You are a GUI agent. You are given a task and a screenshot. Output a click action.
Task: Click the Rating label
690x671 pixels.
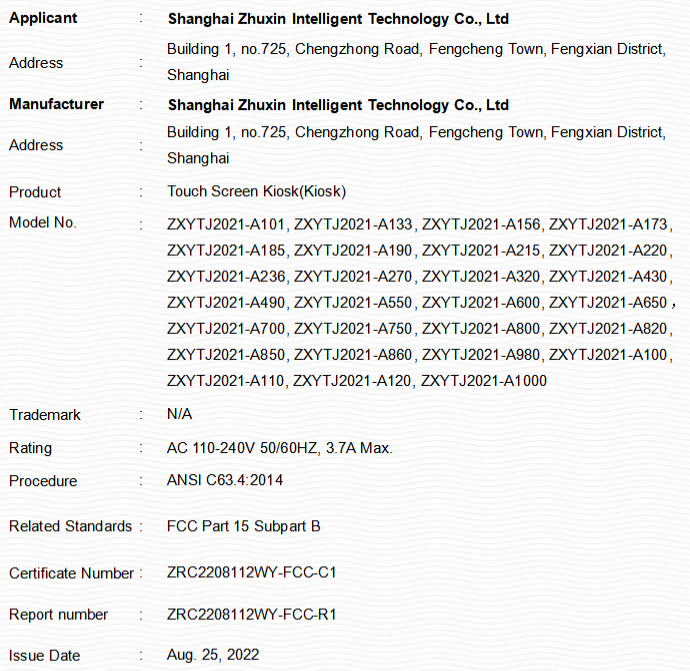tap(30, 448)
